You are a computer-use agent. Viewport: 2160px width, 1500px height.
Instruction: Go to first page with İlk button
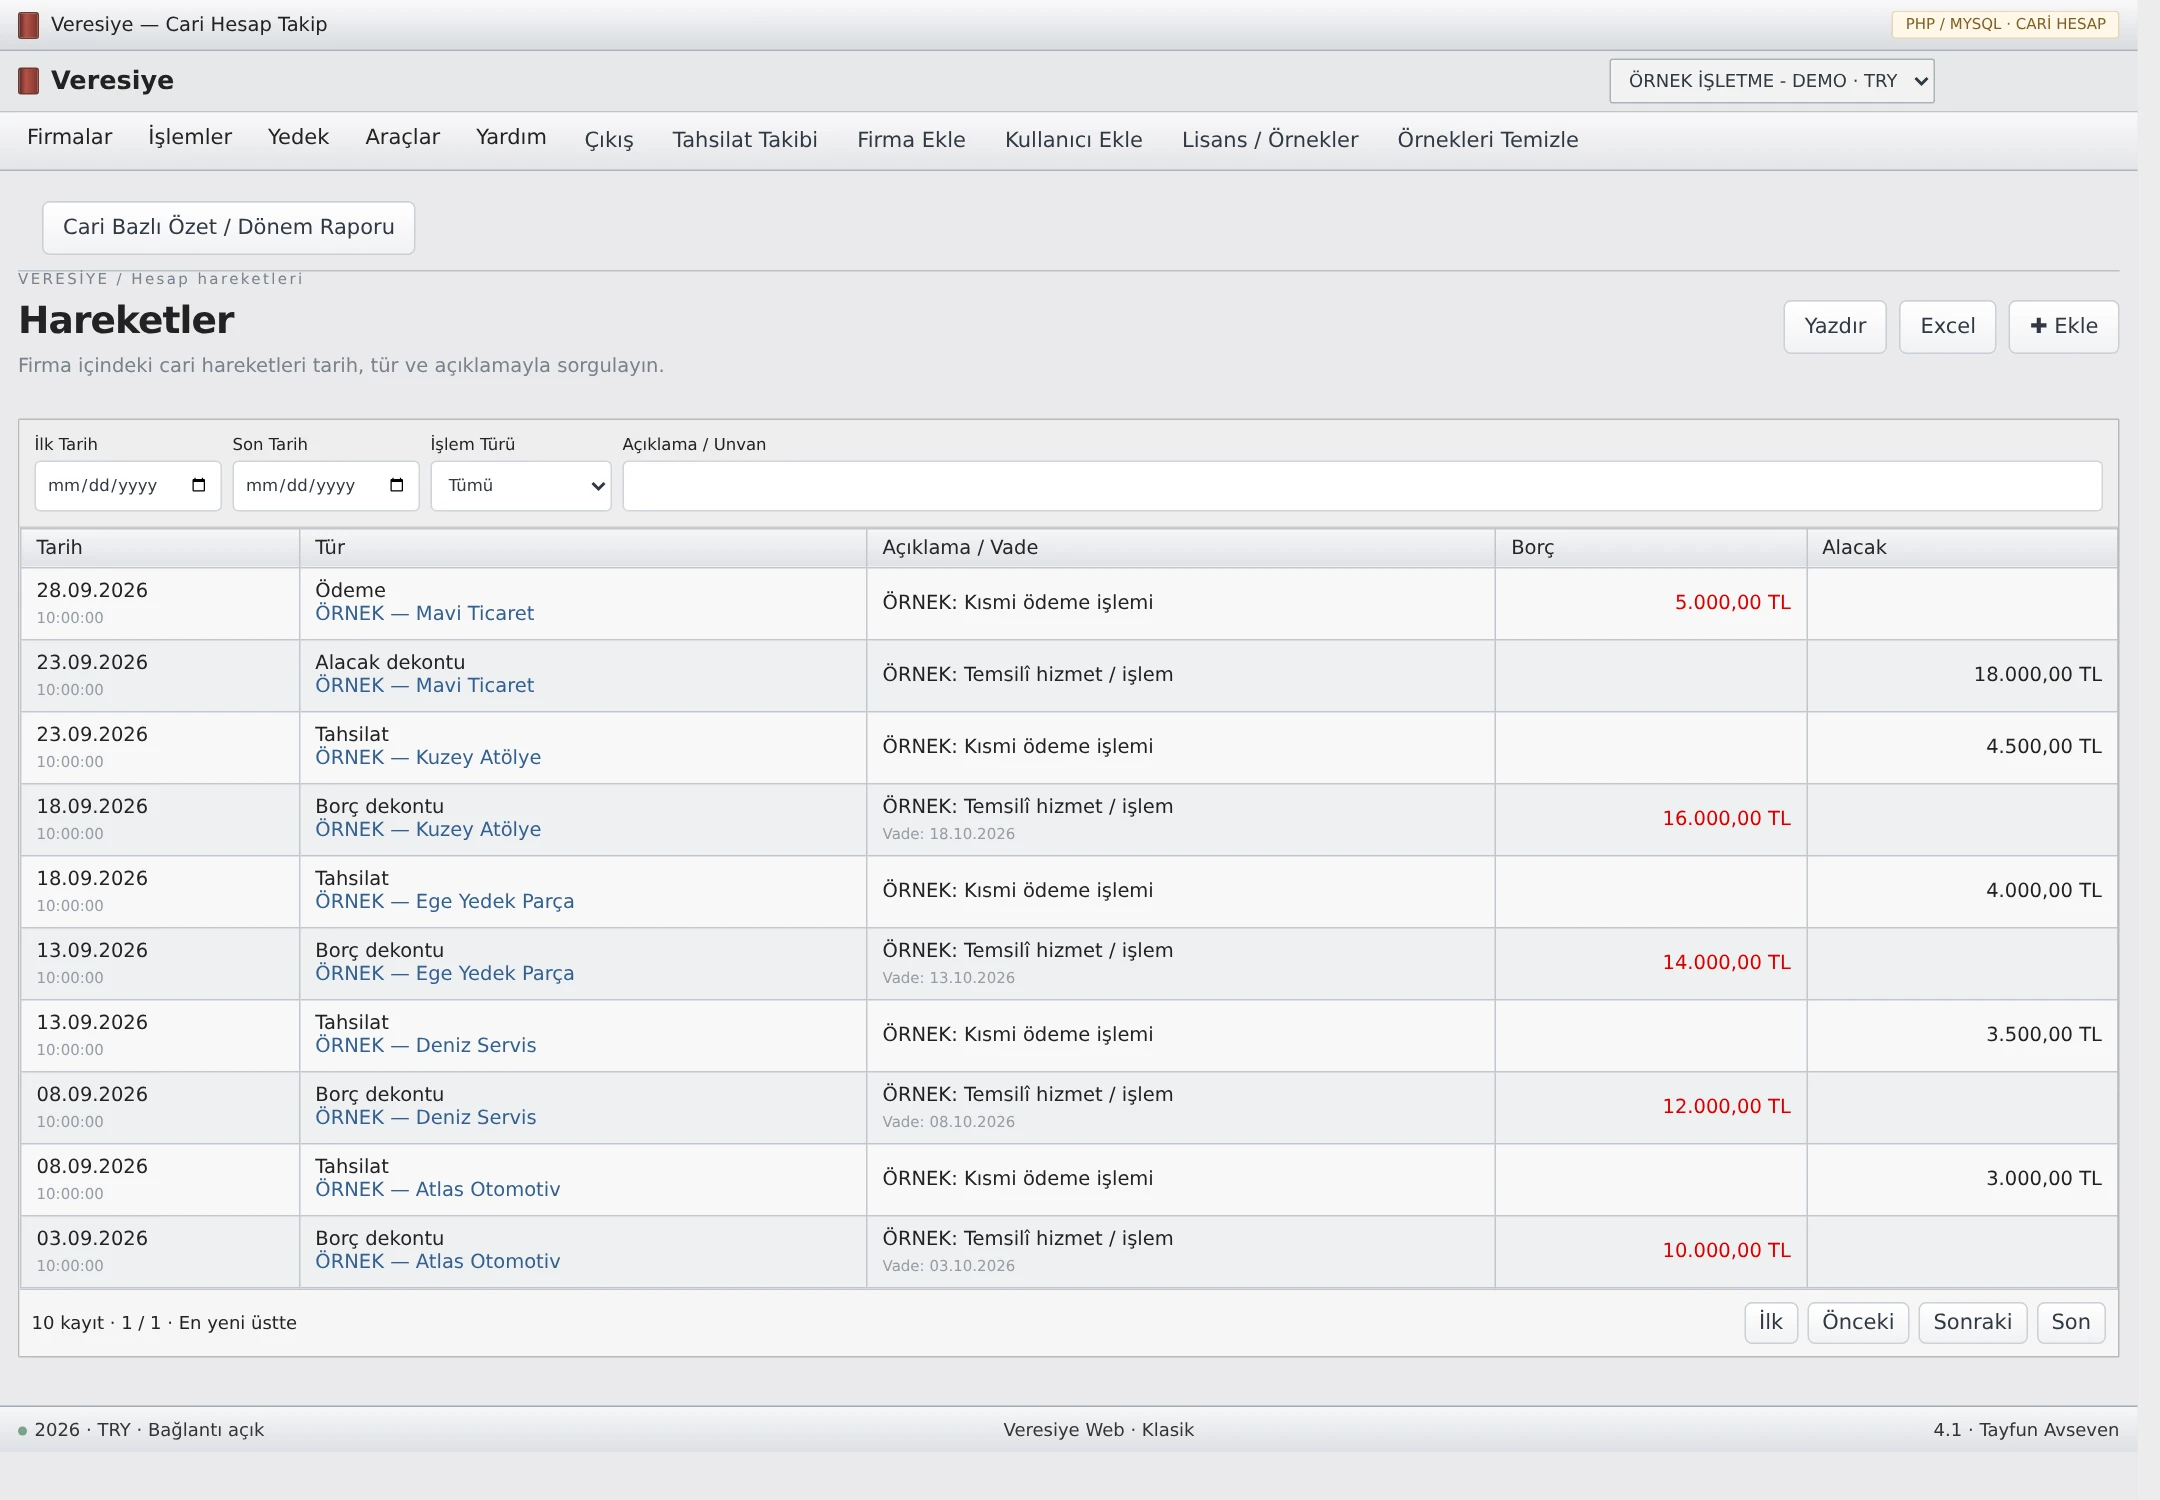point(1771,1323)
